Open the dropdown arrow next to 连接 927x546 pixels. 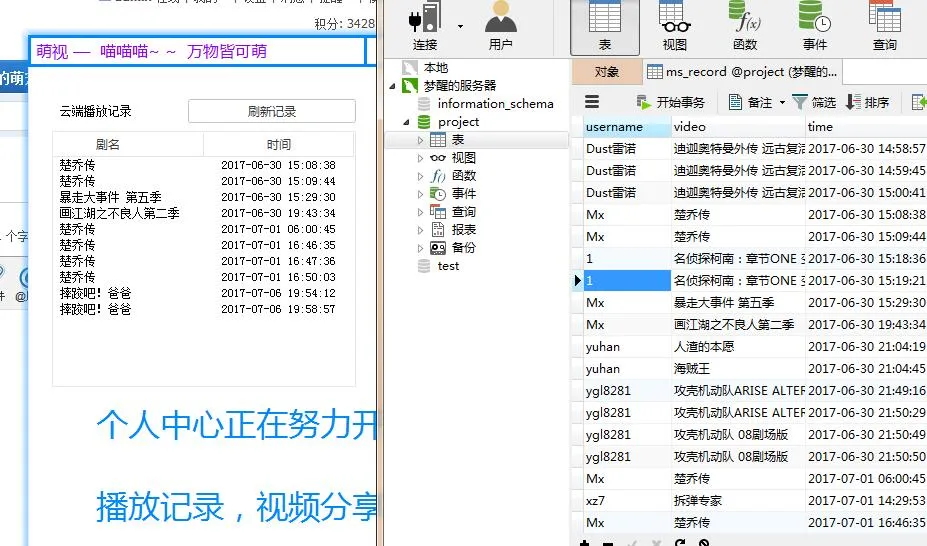click(460, 26)
